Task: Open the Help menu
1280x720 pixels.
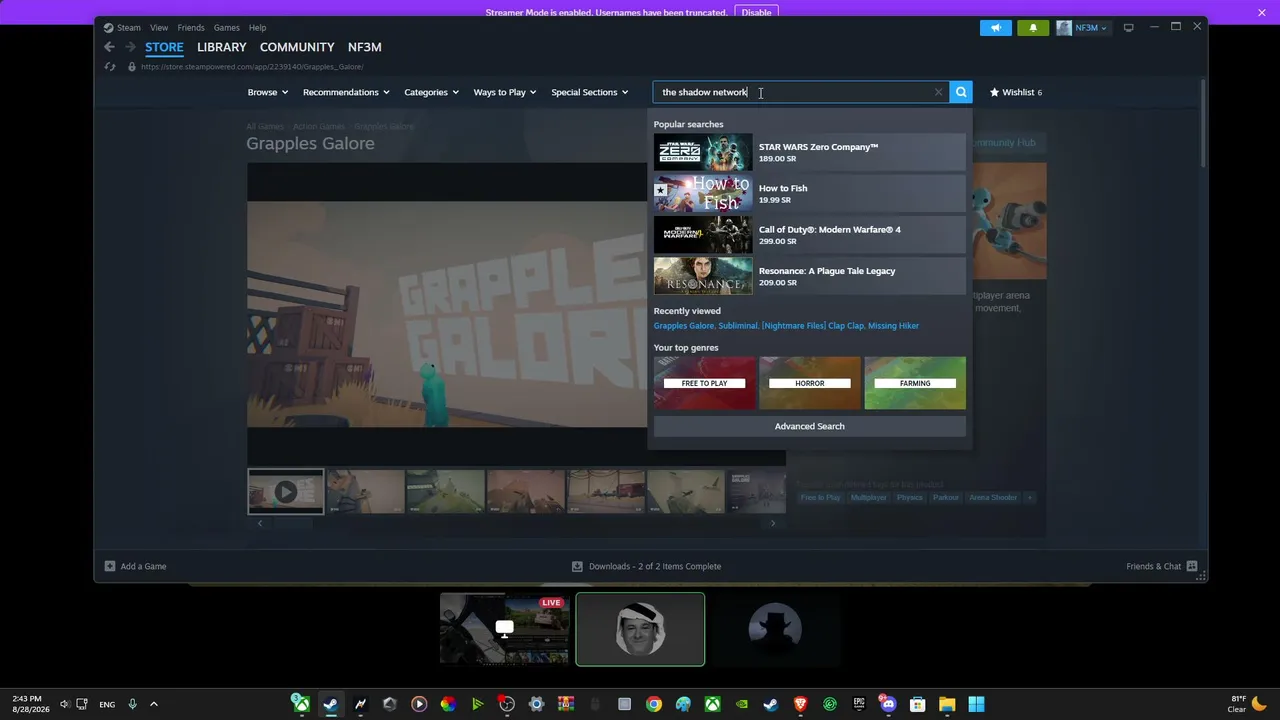Action: (257, 28)
